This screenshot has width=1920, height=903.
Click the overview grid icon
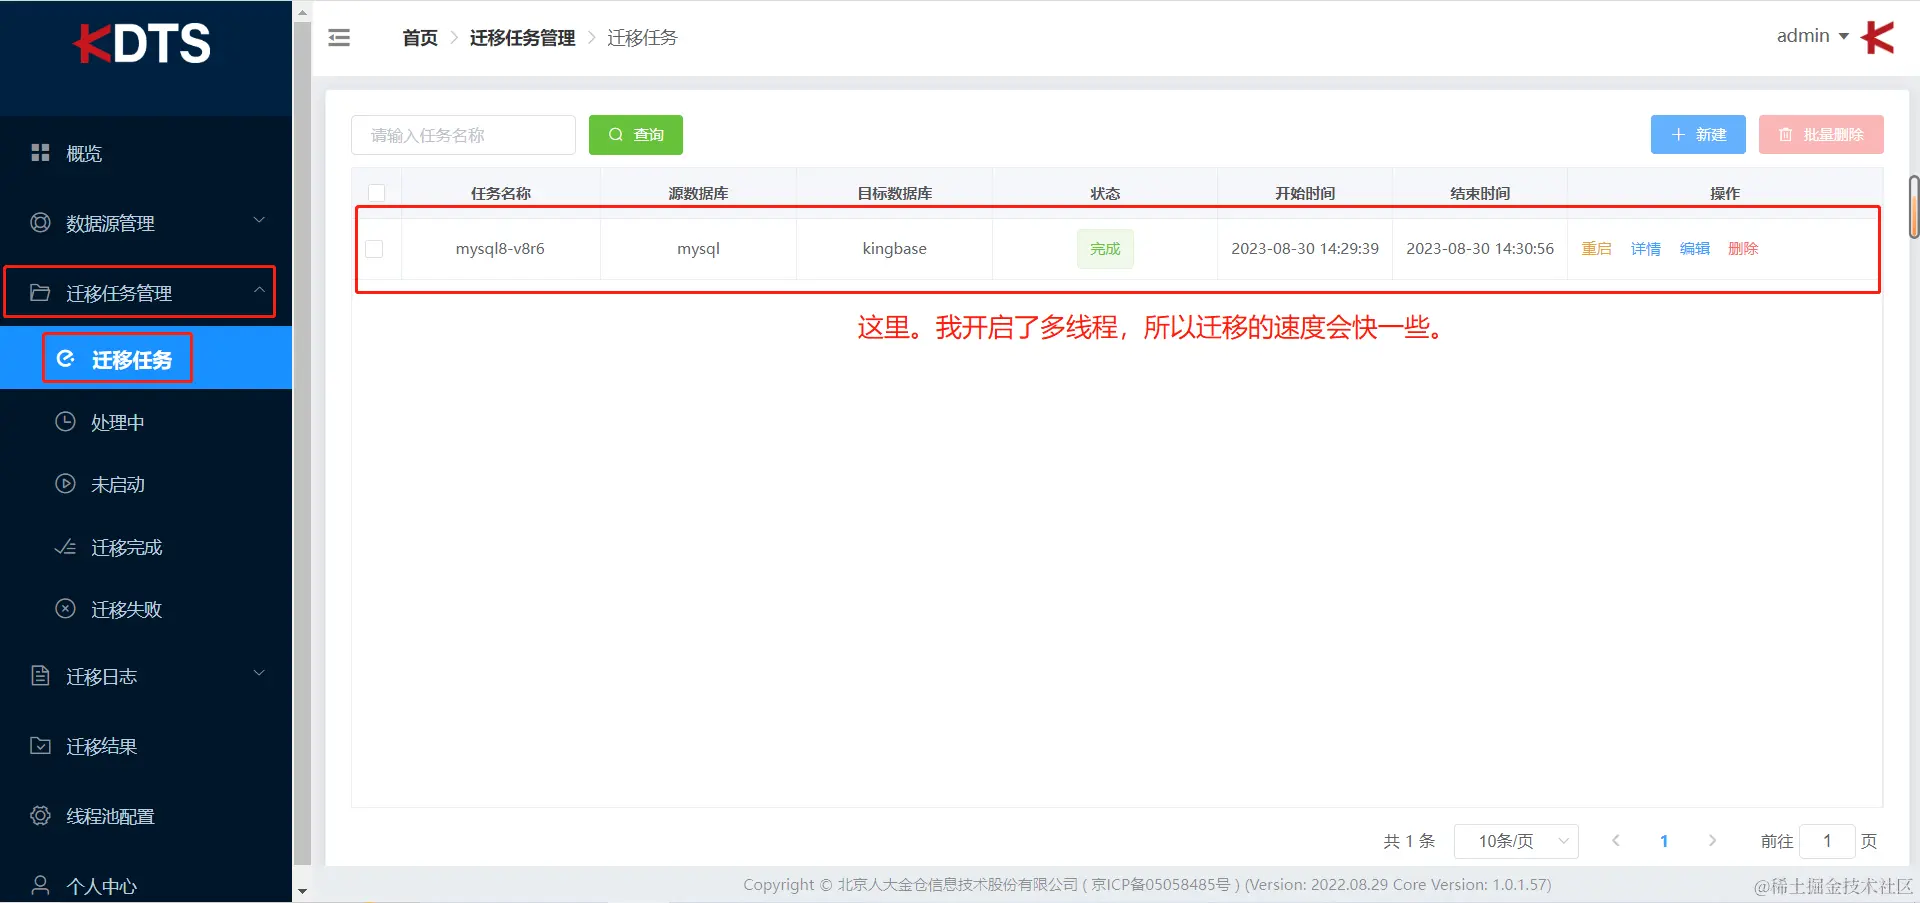(x=40, y=153)
